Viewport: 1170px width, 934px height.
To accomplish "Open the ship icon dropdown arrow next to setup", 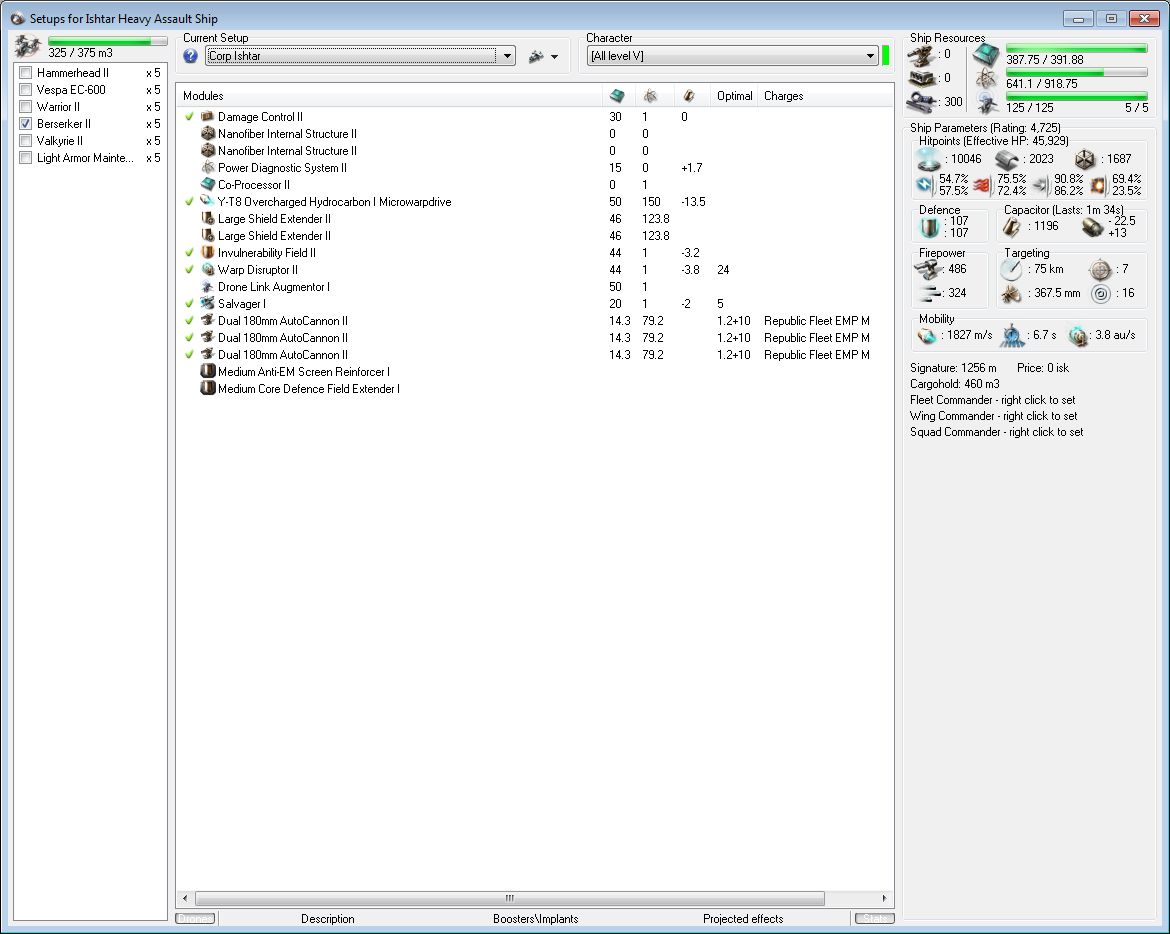I will [x=554, y=57].
